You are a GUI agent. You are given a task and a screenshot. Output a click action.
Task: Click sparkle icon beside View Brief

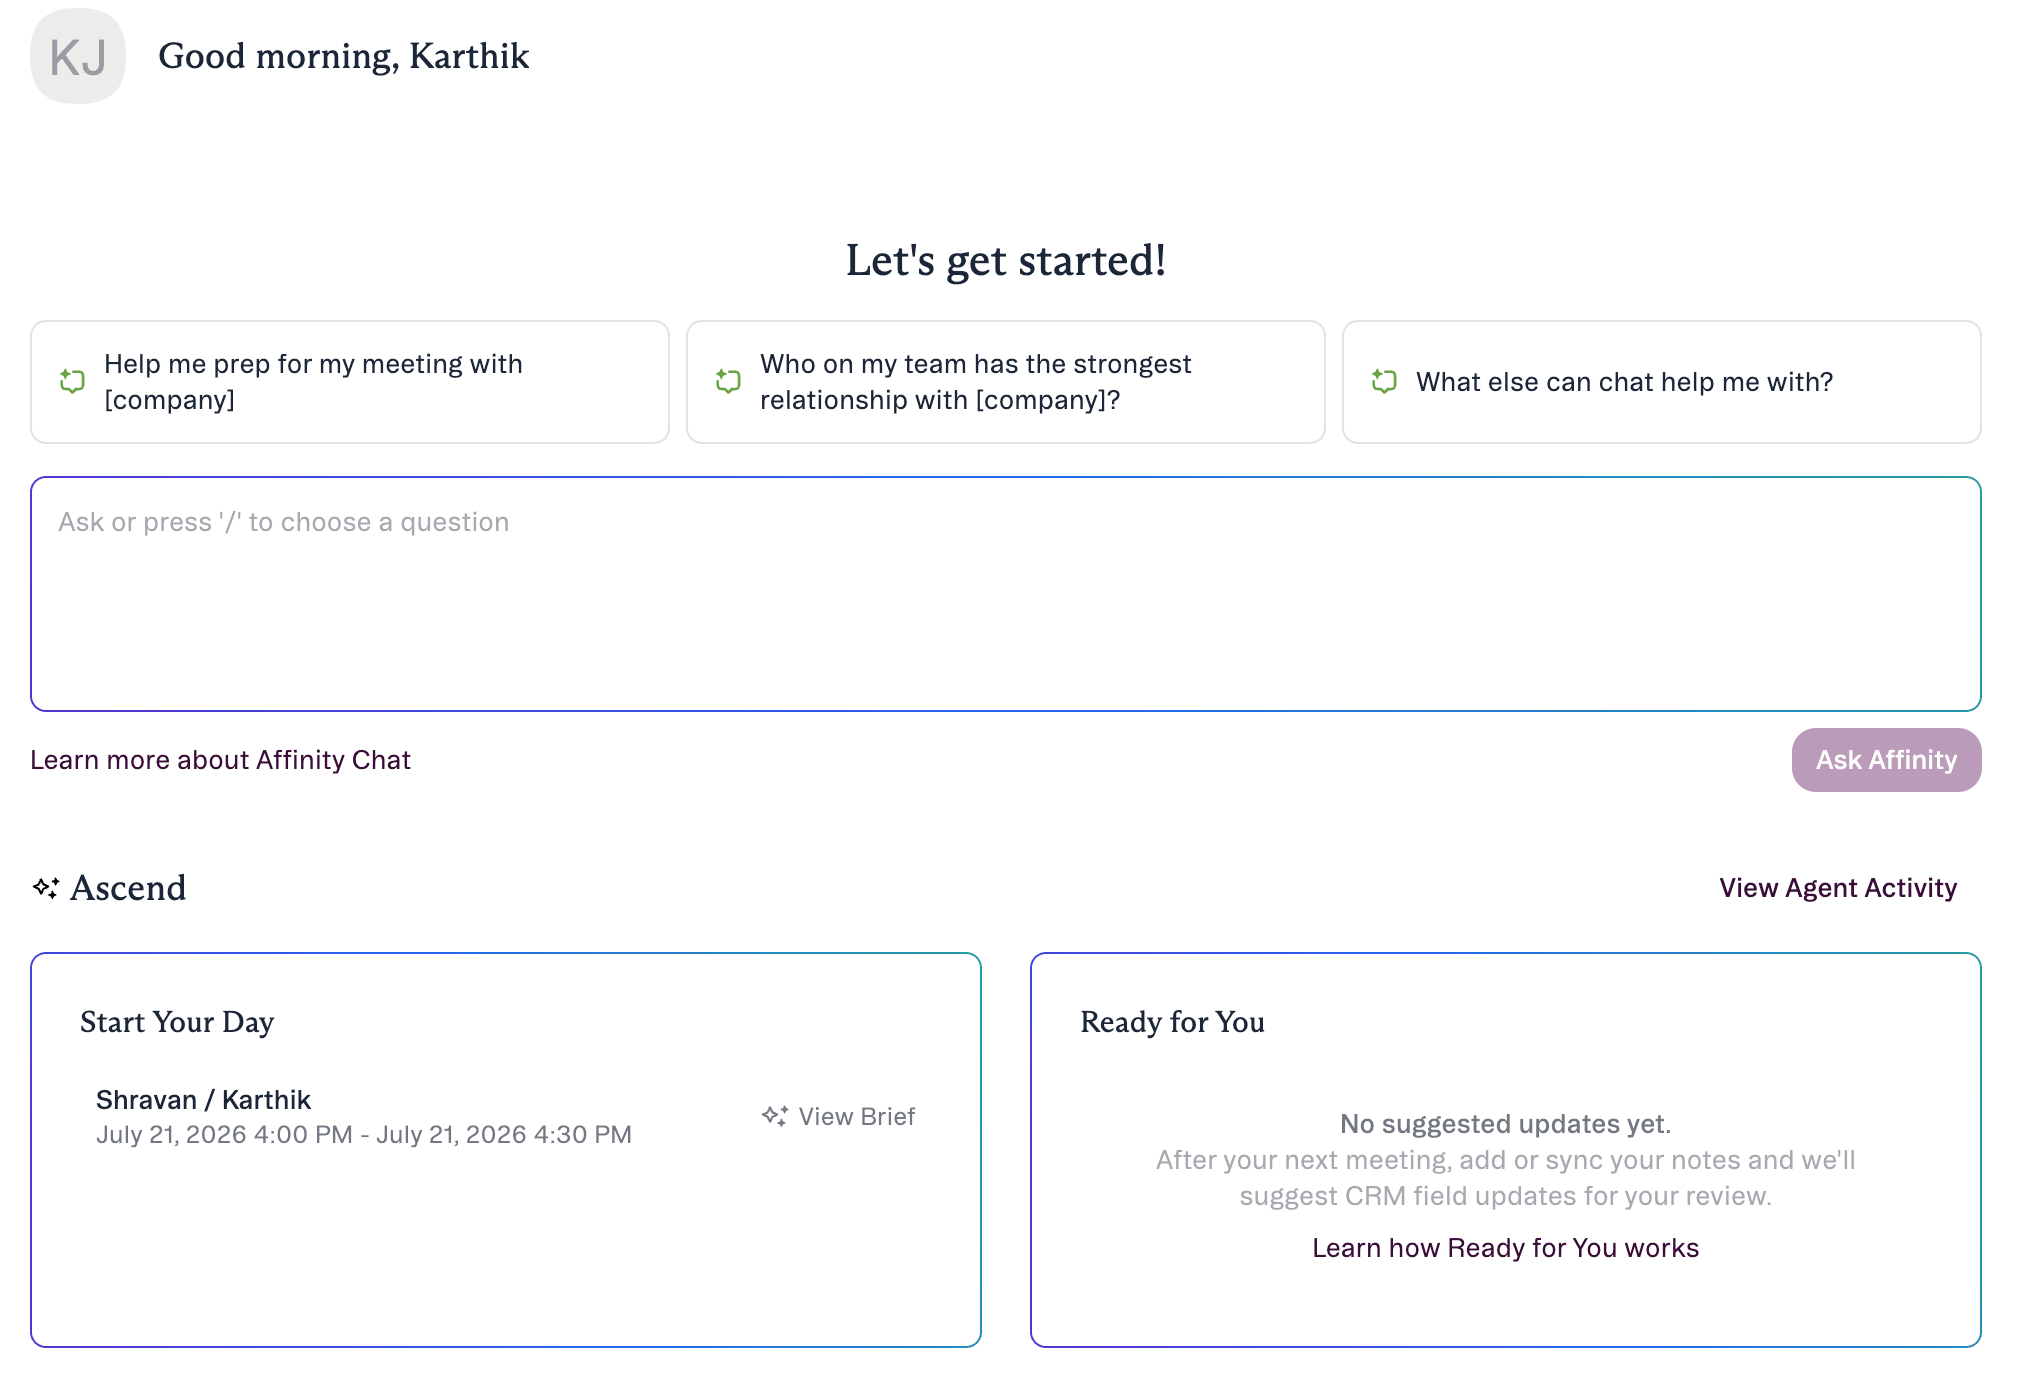775,1116
